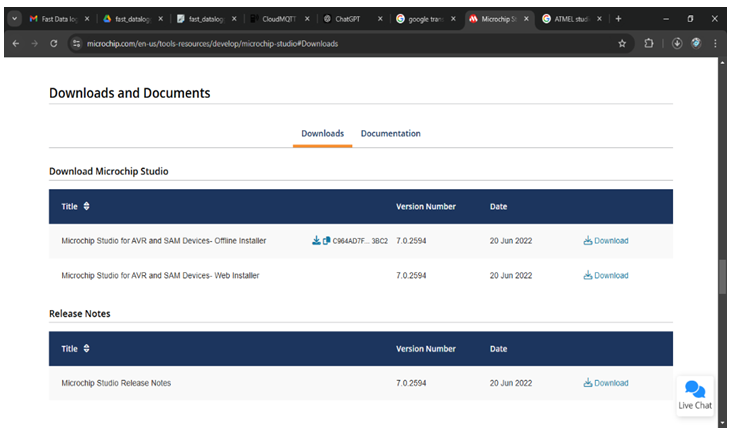
Task: Switch to the ChatGPT browser tab
Action: pyautogui.click(x=348, y=18)
